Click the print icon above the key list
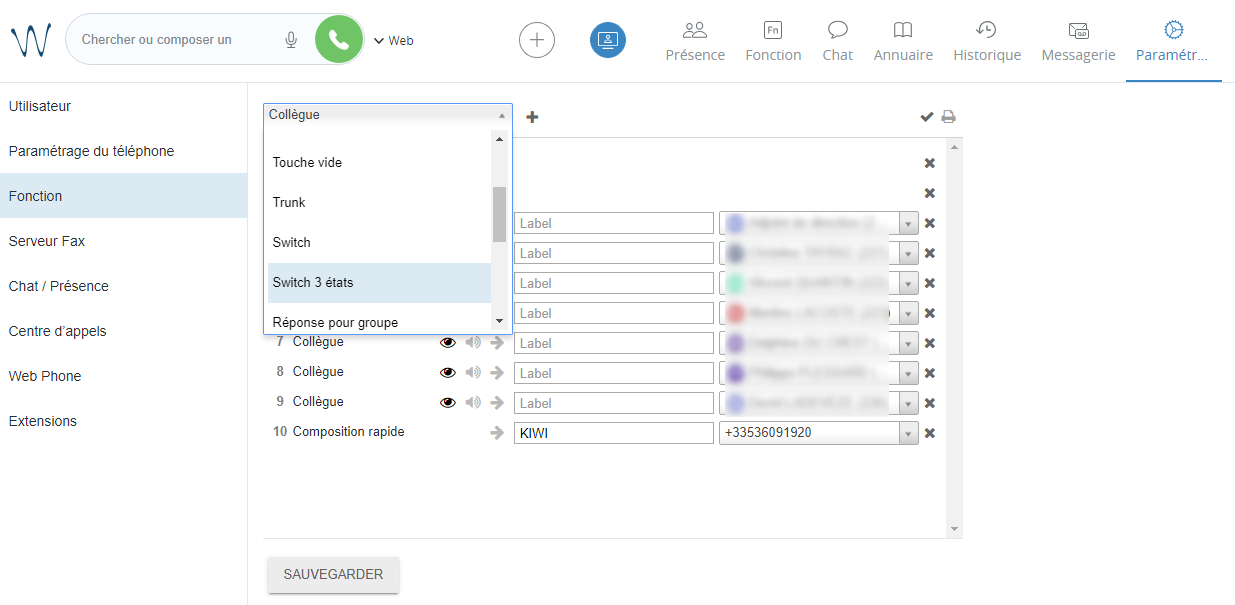The width and height of the screenshot is (1235, 605). pyautogui.click(x=948, y=117)
